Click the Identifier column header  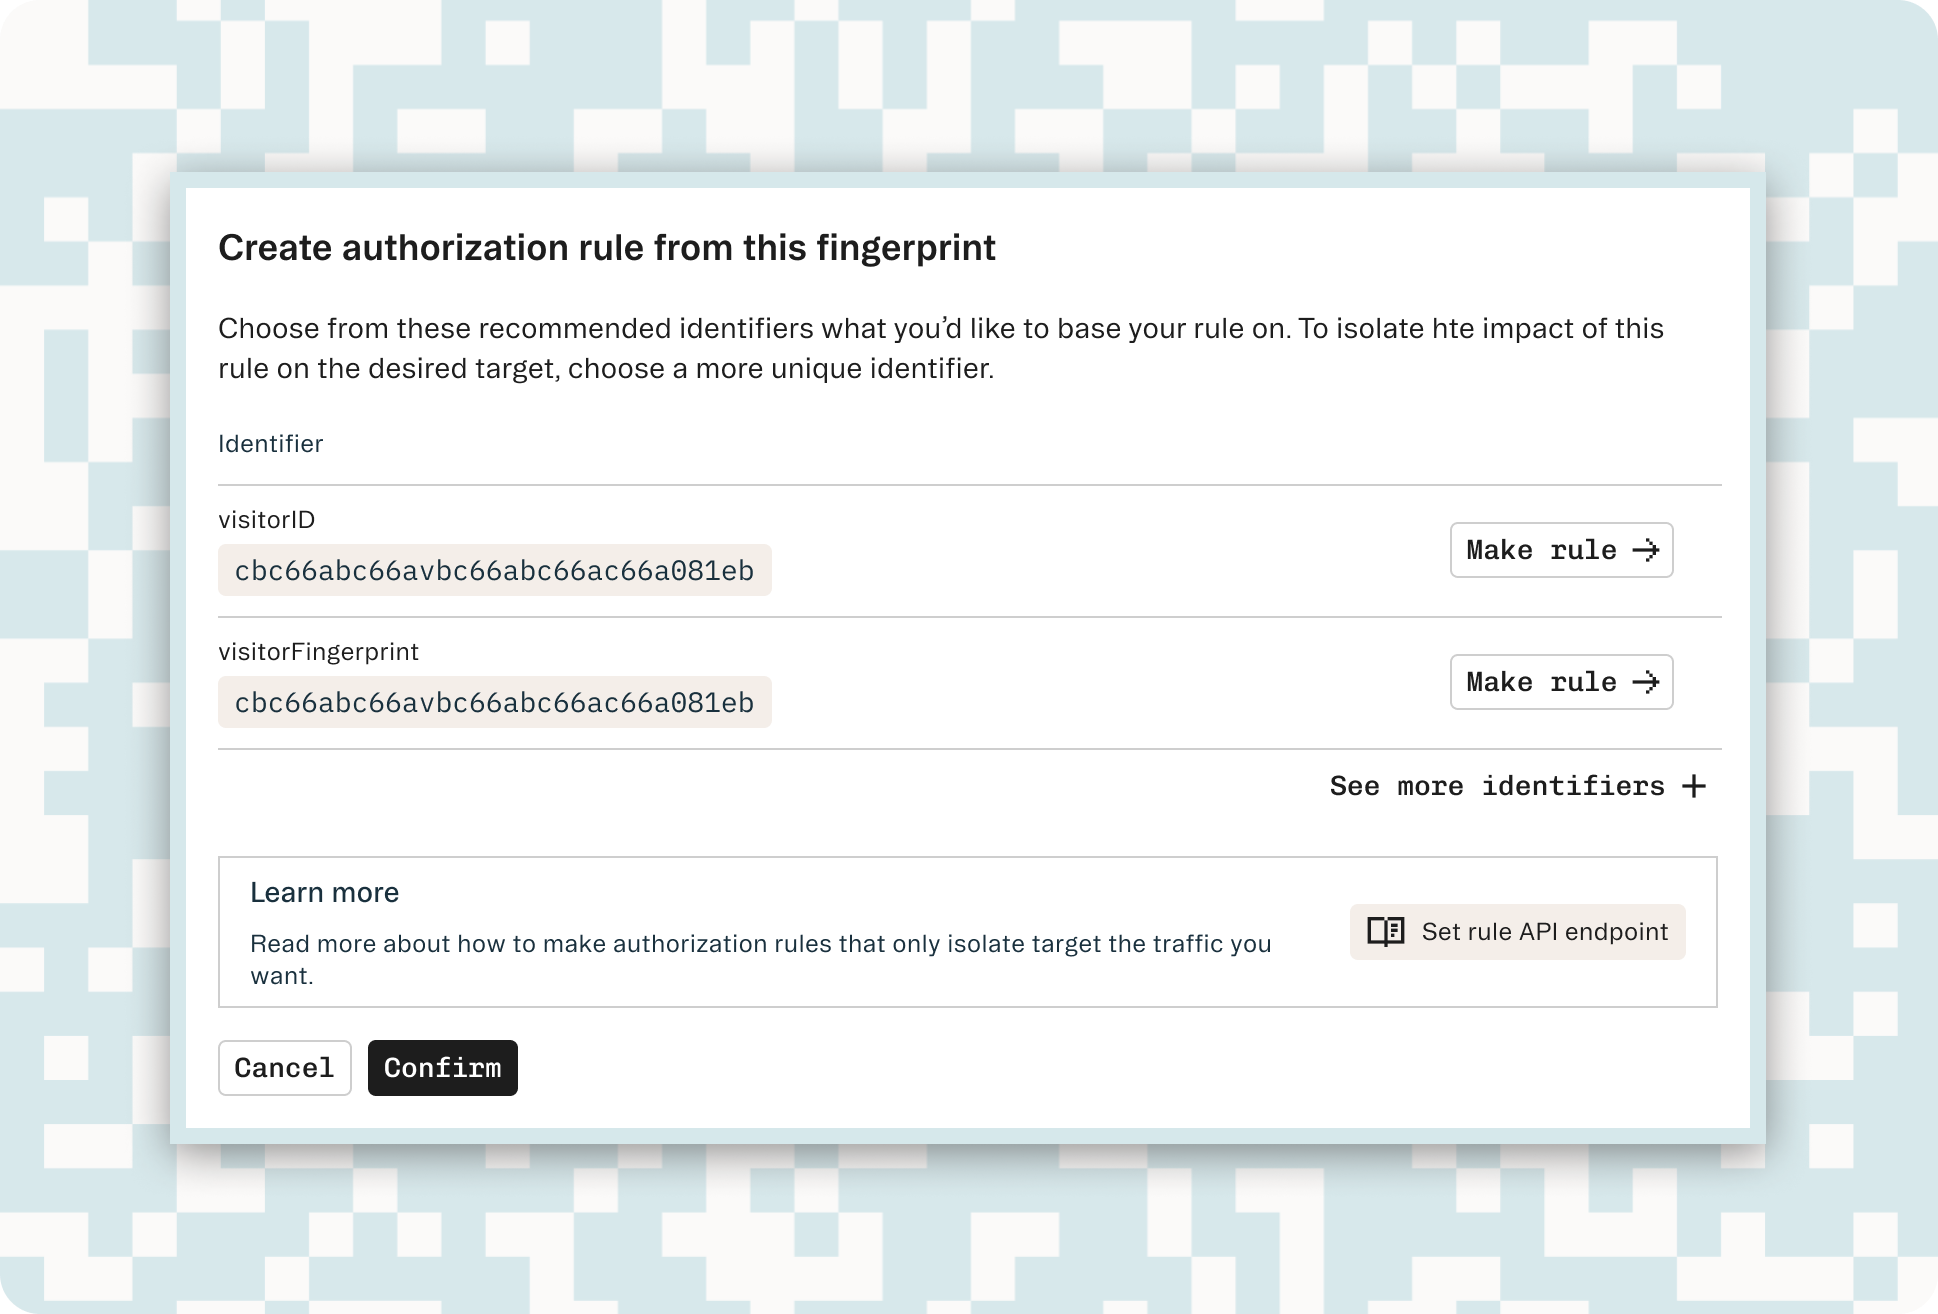(270, 444)
